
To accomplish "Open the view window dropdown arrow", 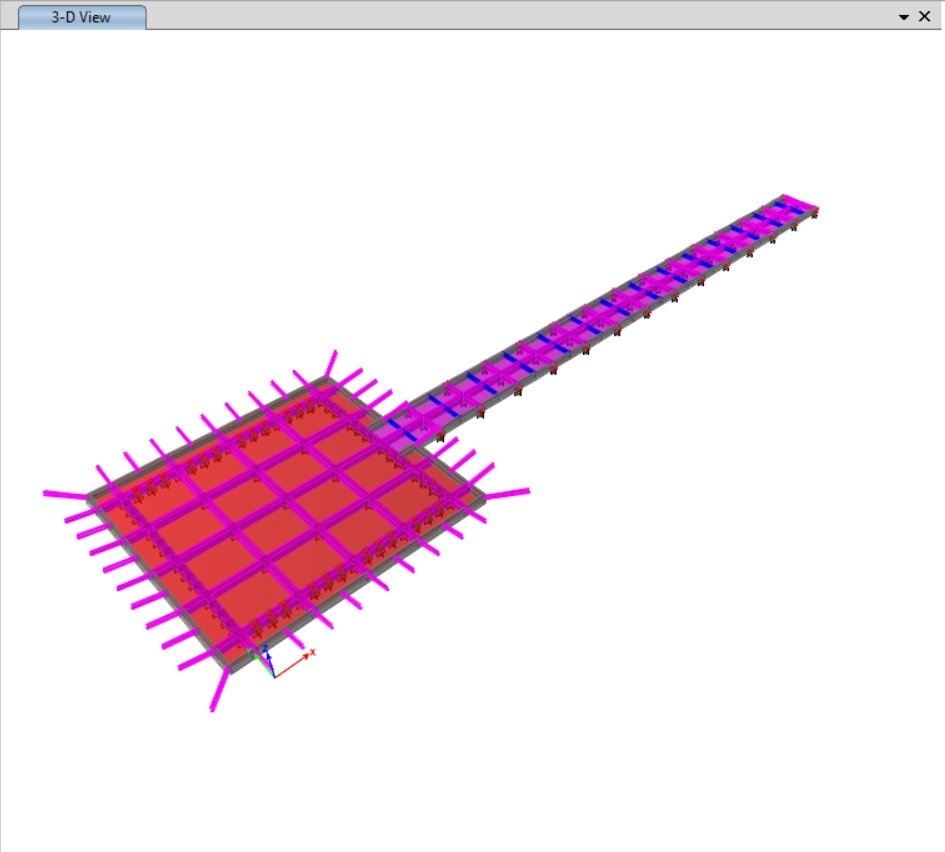I will (904, 17).
